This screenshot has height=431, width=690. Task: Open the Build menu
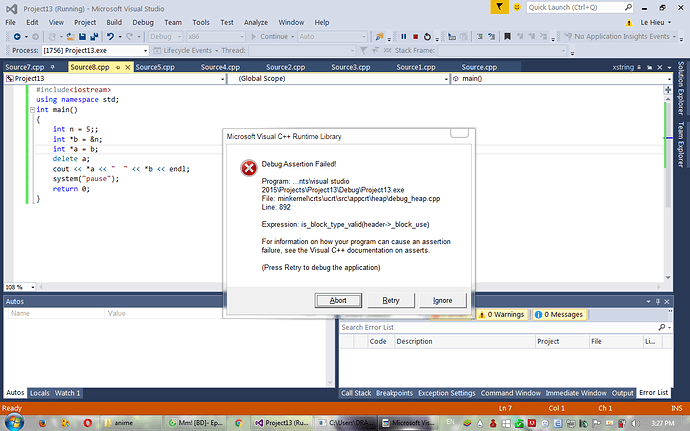(114, 22)
